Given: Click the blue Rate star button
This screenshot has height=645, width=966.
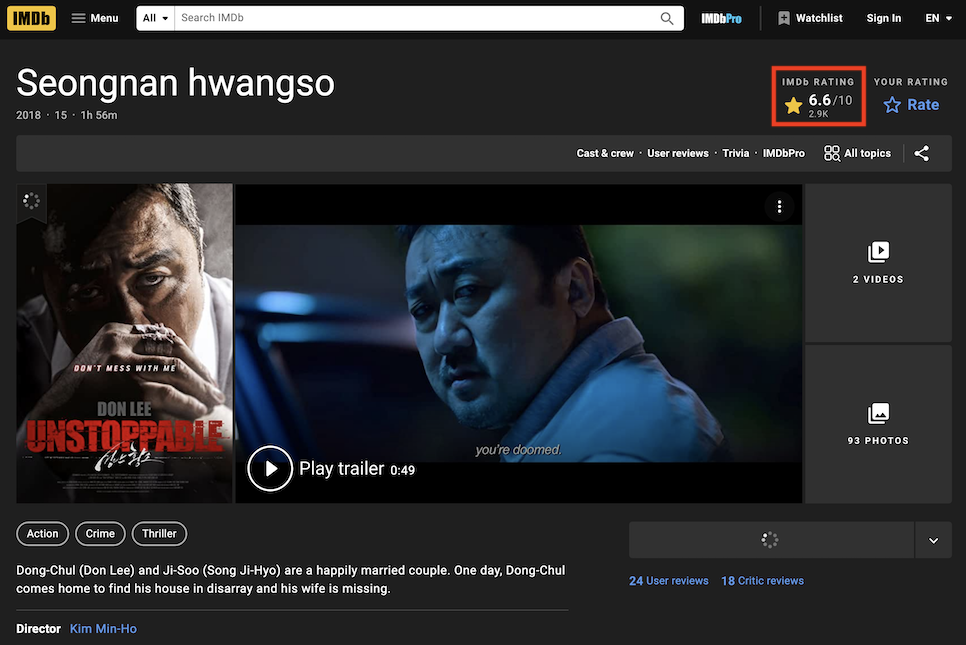Looking at the screenshot, I should 911,105.
